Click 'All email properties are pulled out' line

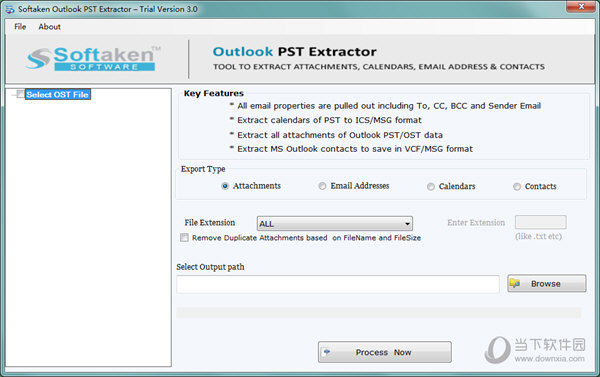(x=389, y=106)
